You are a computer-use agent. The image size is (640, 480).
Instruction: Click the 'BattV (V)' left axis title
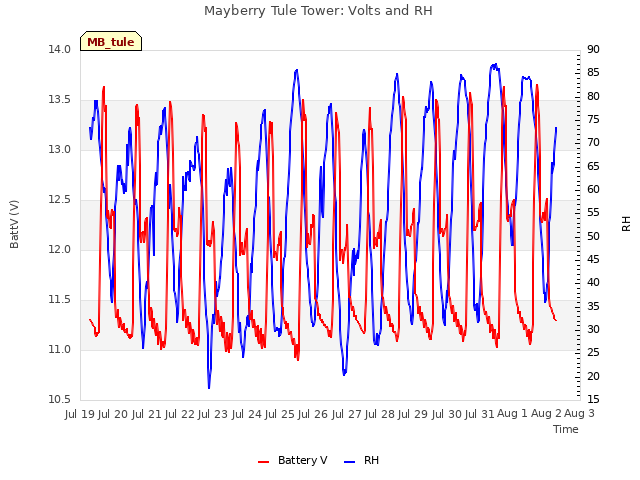(14, 224)
